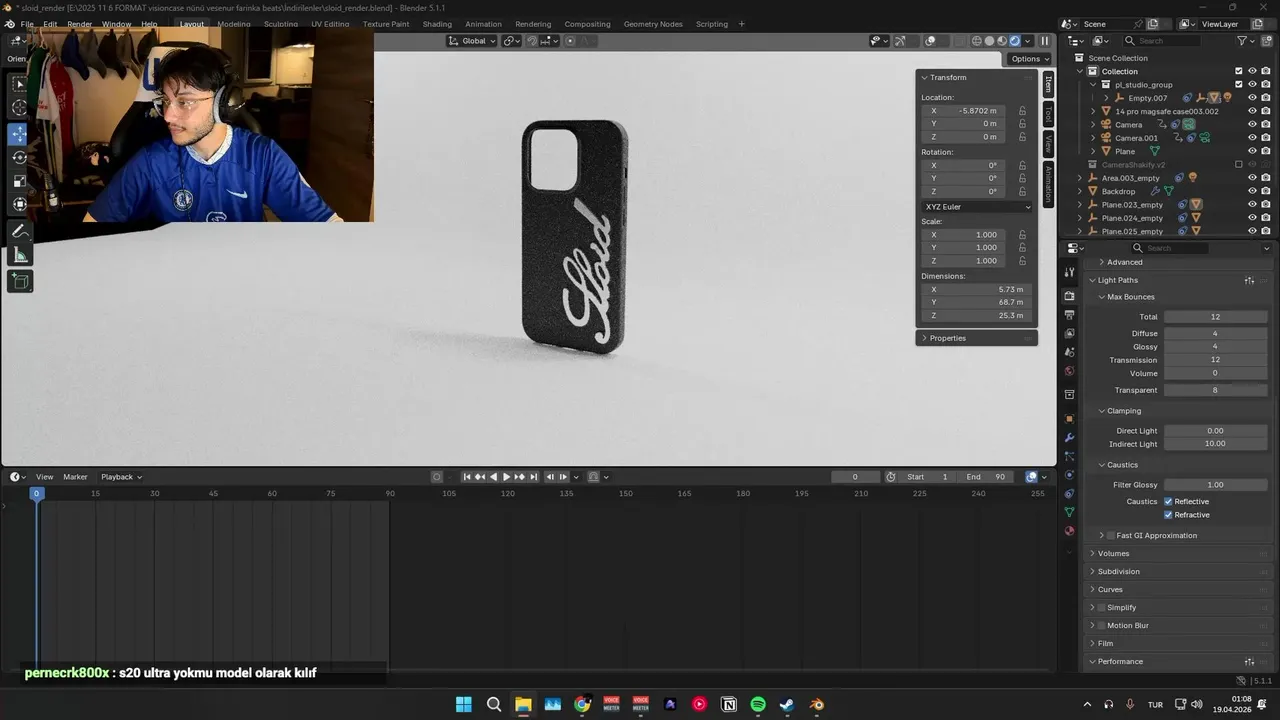Open the Playback dropdown in timeline

pos(121,477)
